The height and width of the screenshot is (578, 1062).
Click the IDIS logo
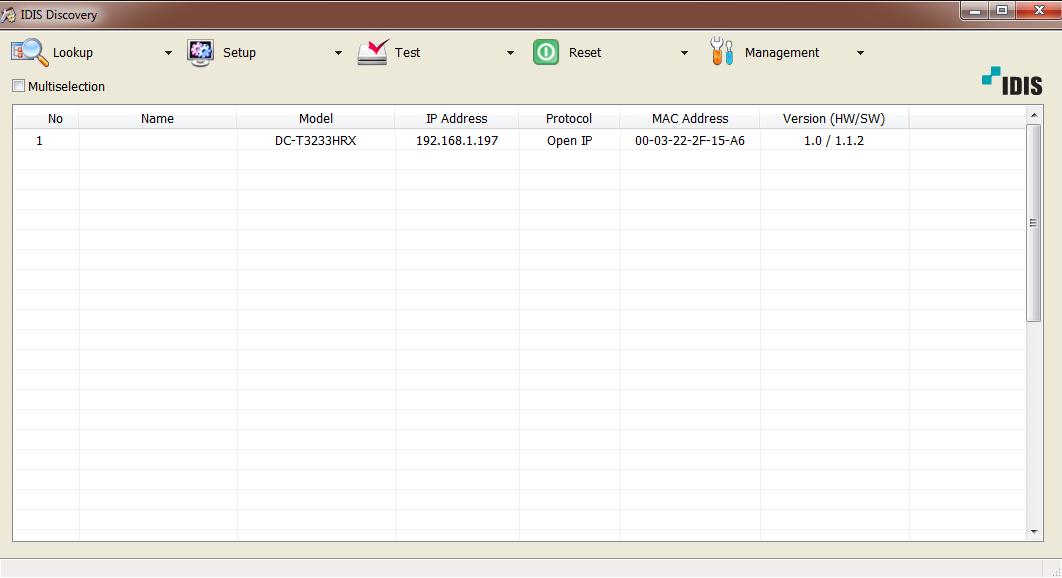click(1012, 81)
